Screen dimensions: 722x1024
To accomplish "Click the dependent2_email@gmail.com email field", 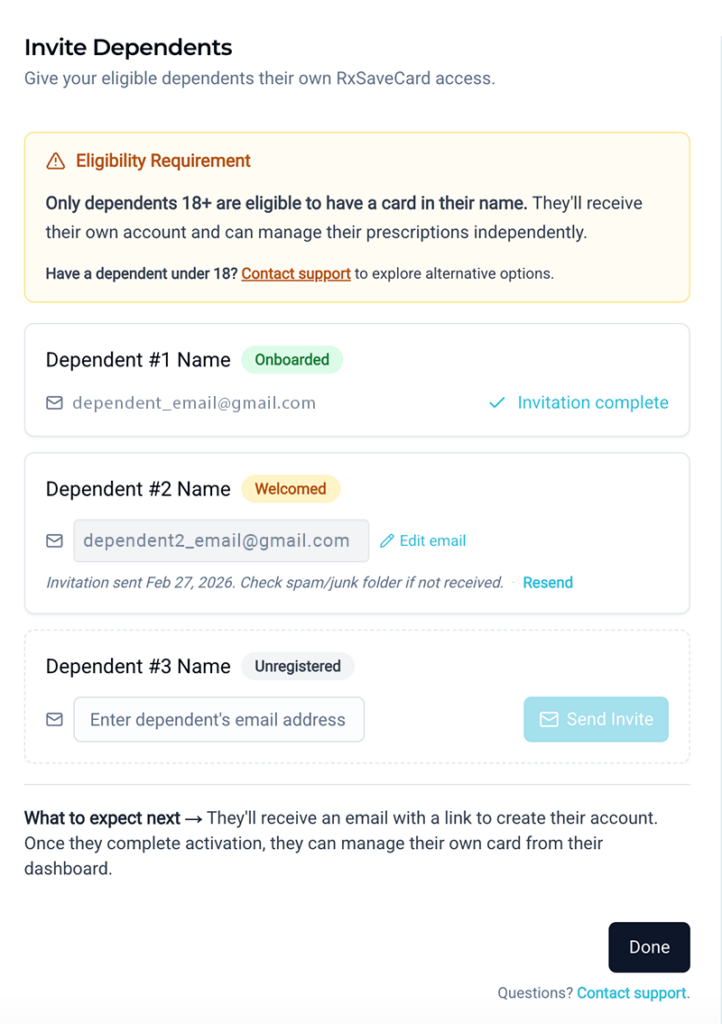I will 221,541.
